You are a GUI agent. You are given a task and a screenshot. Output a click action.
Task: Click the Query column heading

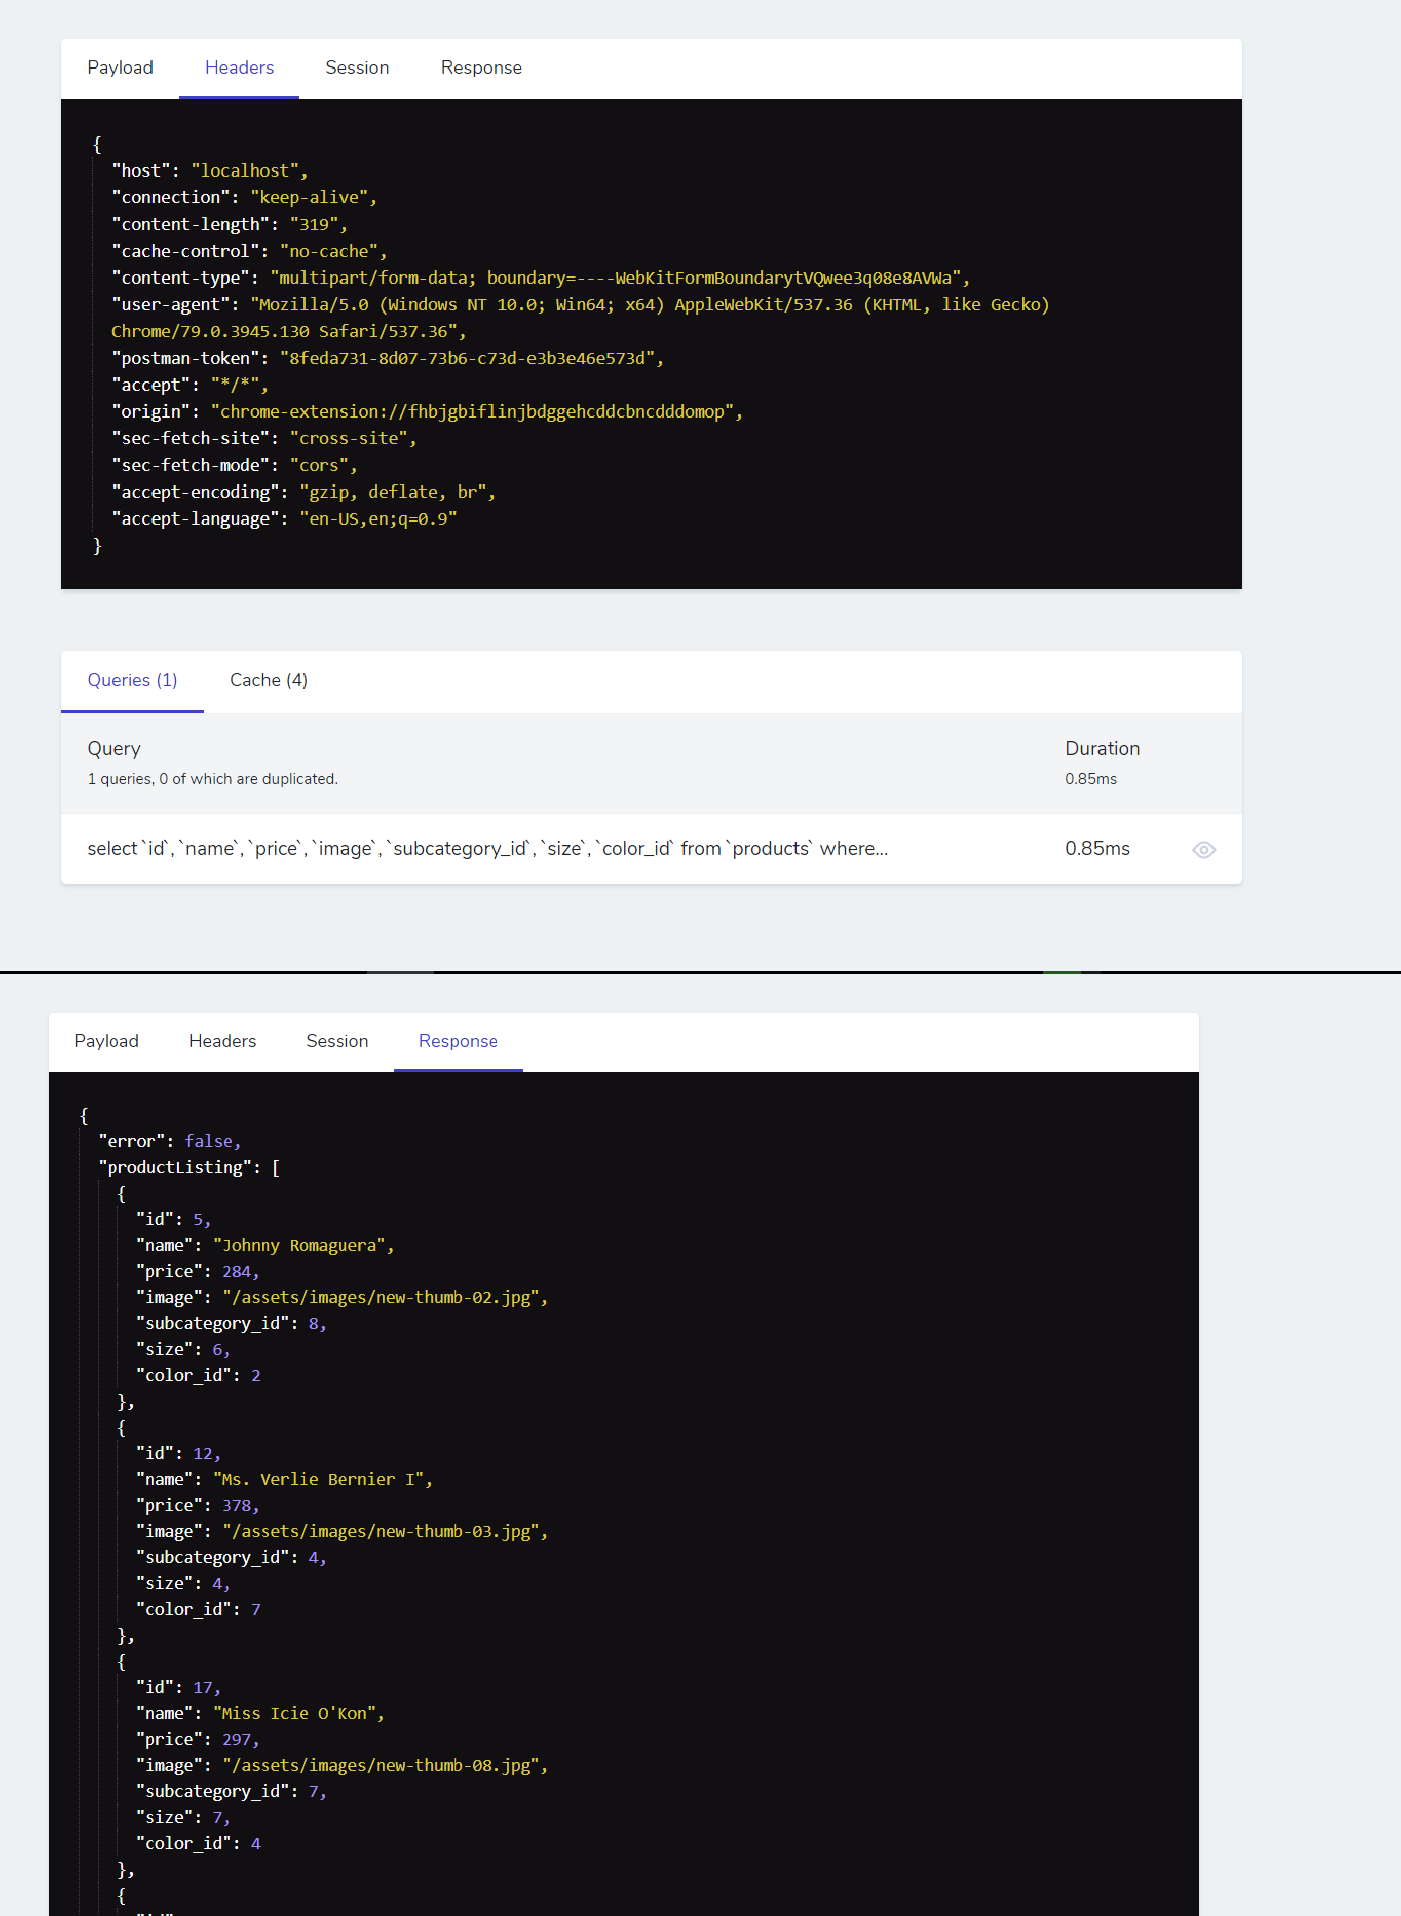click(114, 749)
